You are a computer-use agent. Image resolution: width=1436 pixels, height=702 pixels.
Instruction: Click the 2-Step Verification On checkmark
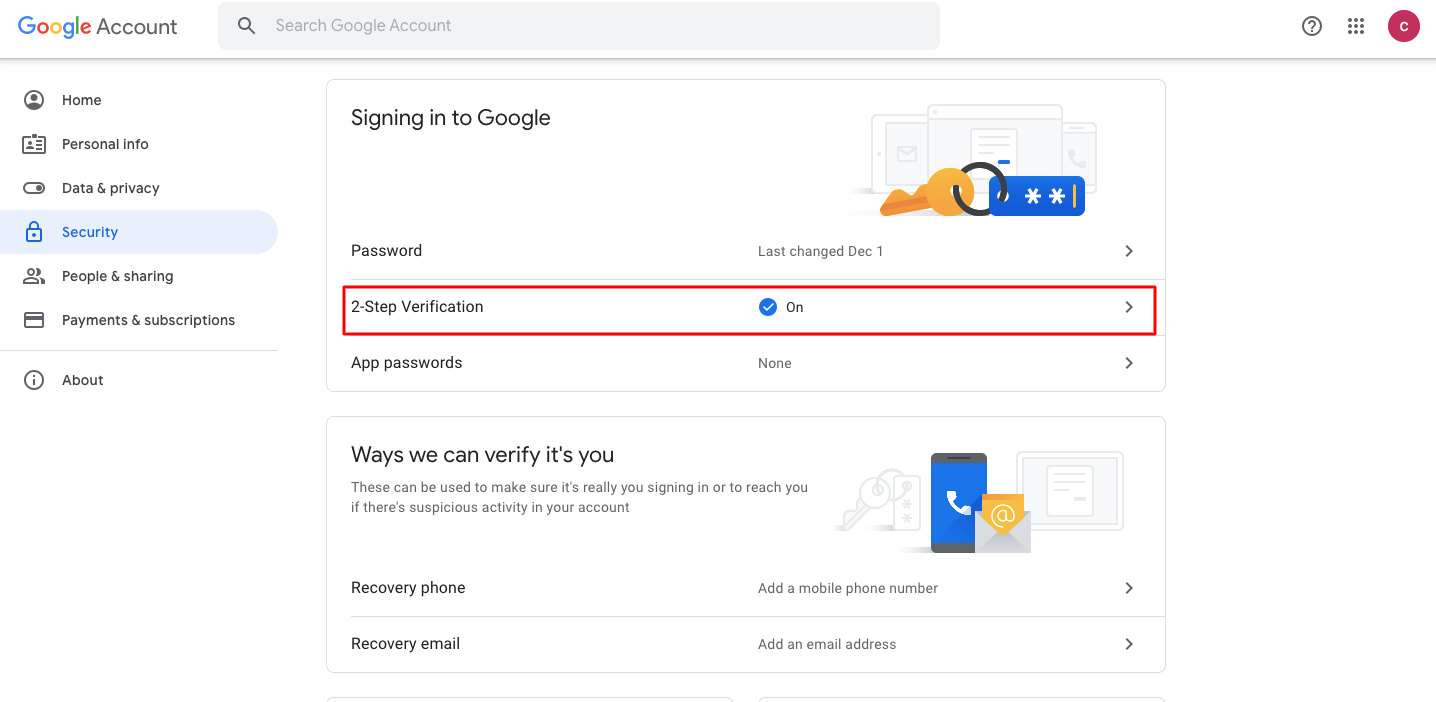pyautogui.click(x=768, y=307)
